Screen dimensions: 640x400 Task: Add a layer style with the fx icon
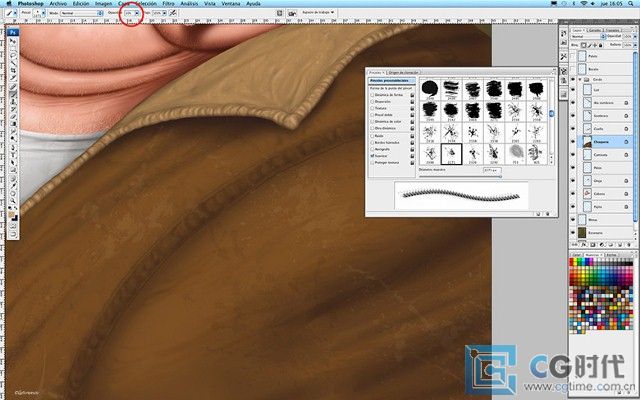584,245
